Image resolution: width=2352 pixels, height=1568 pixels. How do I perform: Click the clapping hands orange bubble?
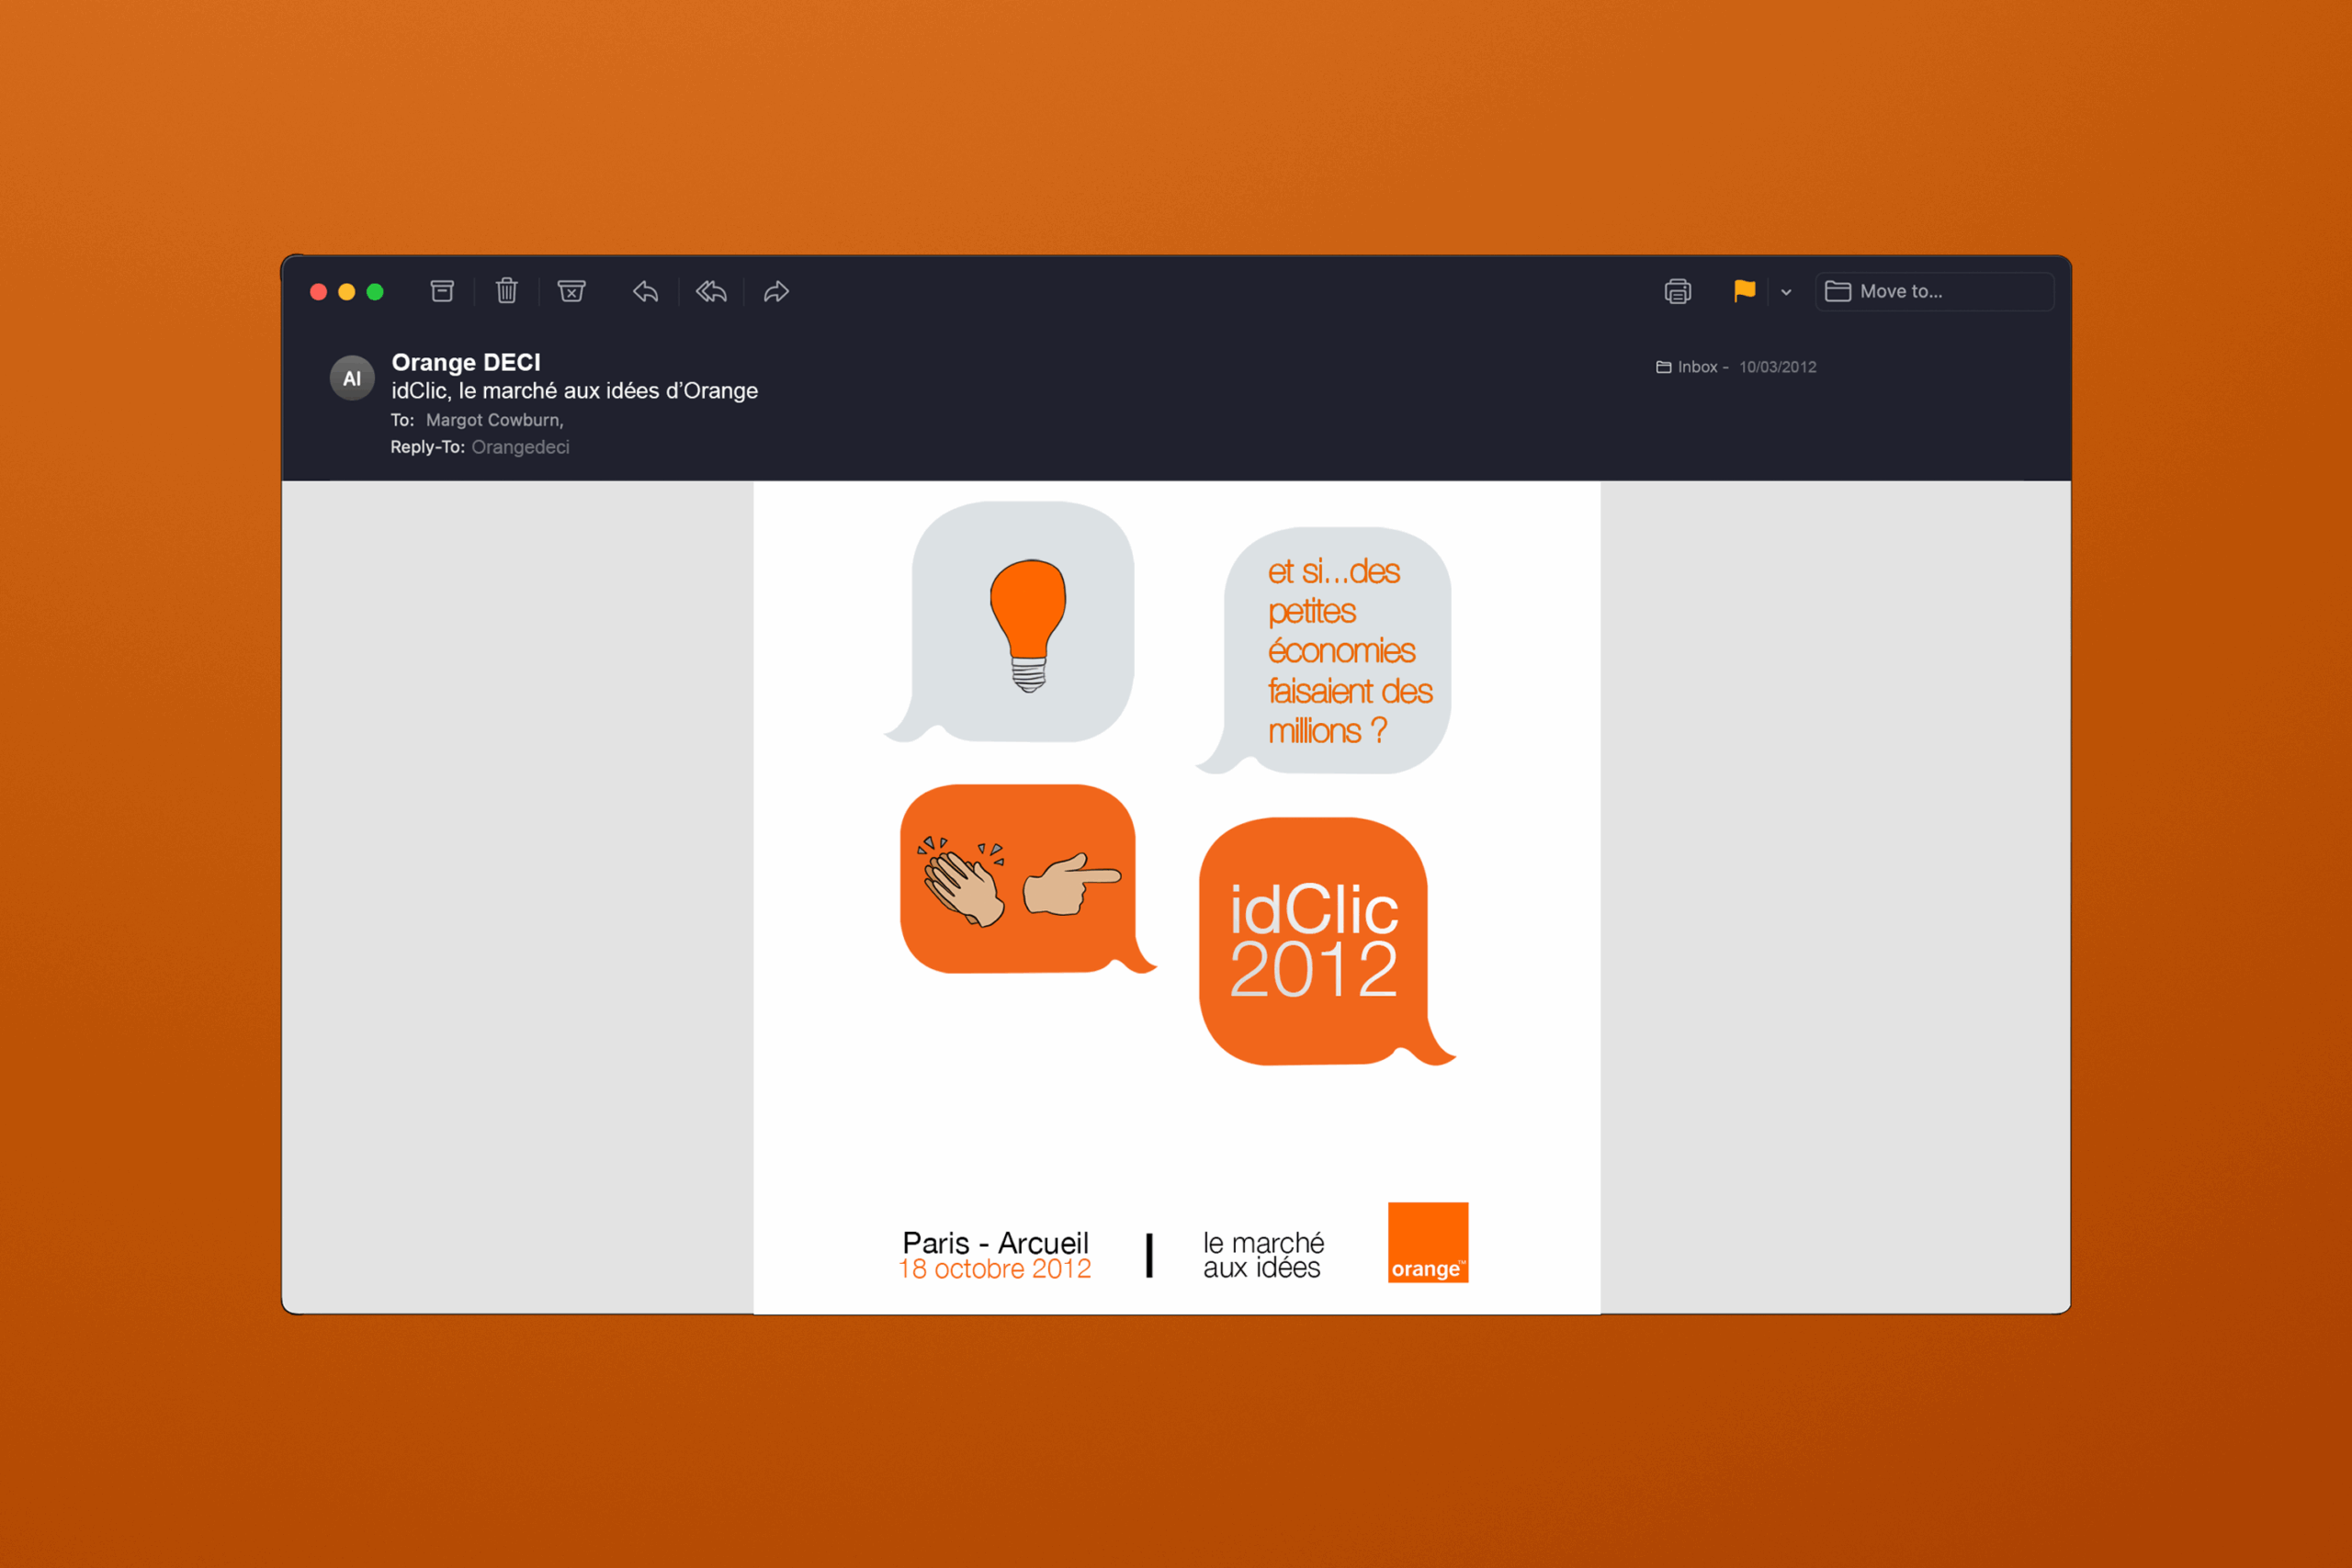click(x=1018, y=878)
